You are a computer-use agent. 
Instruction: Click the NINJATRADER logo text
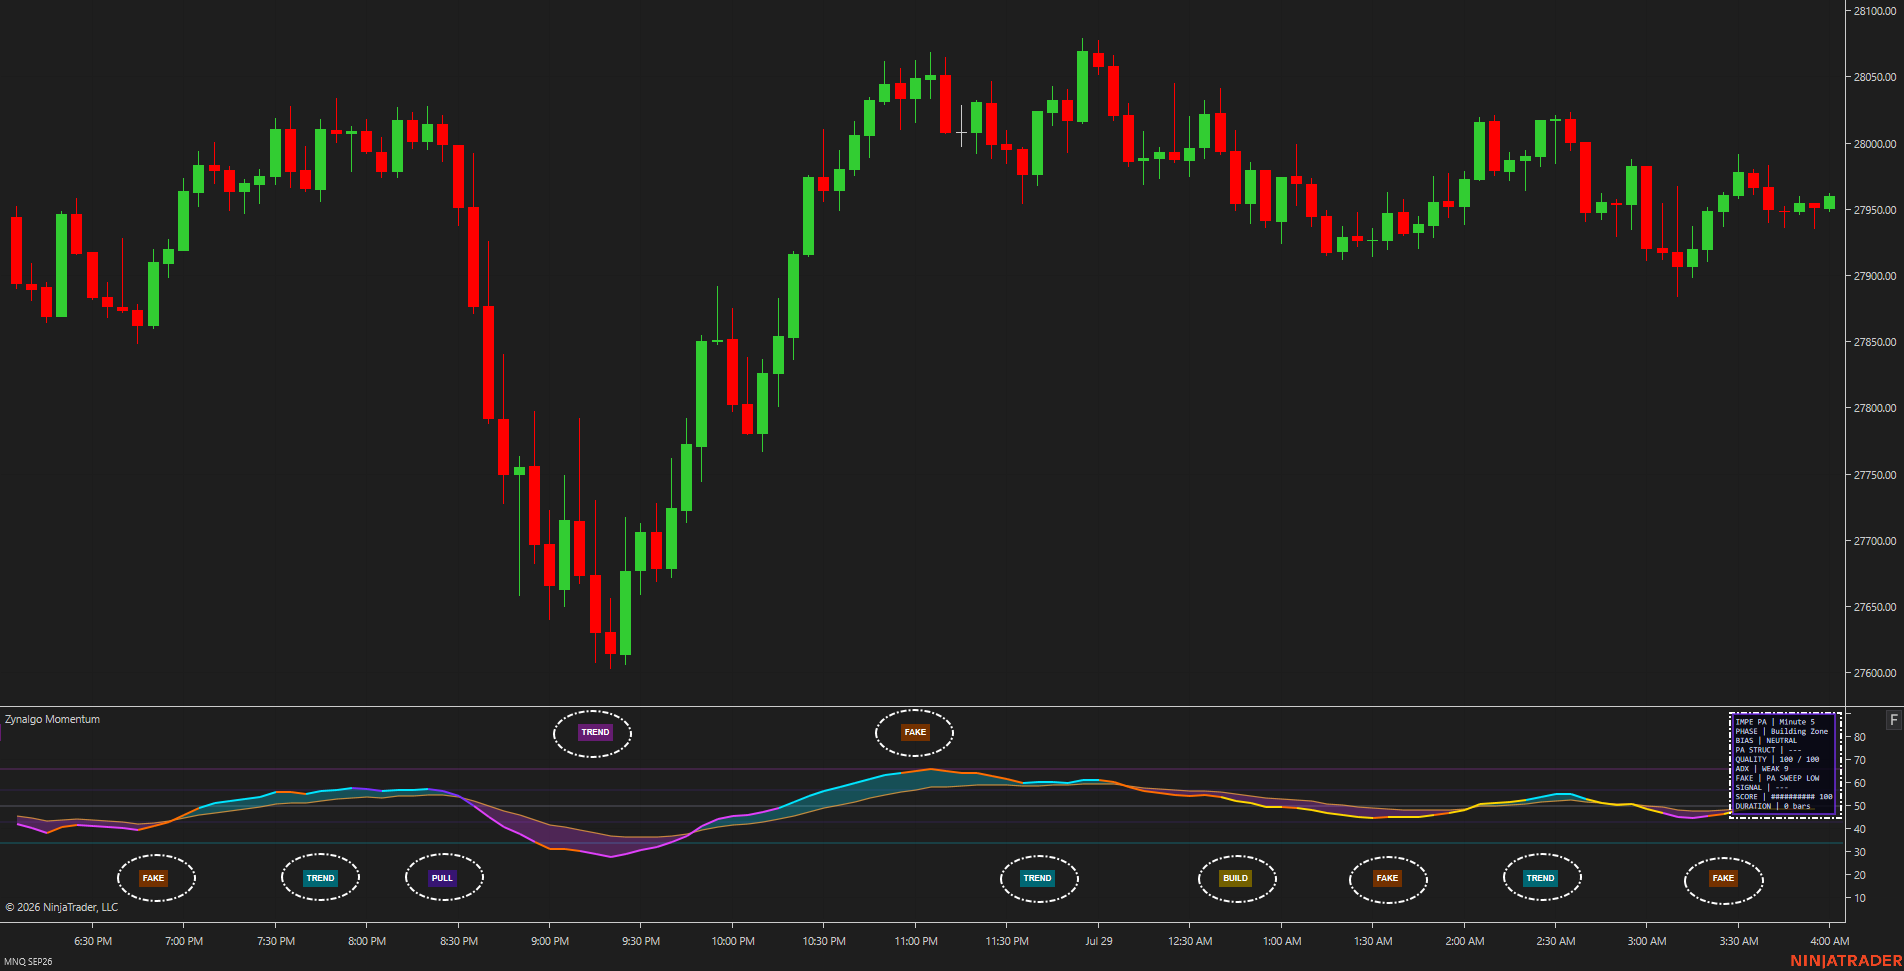(x=1846, y=961)
